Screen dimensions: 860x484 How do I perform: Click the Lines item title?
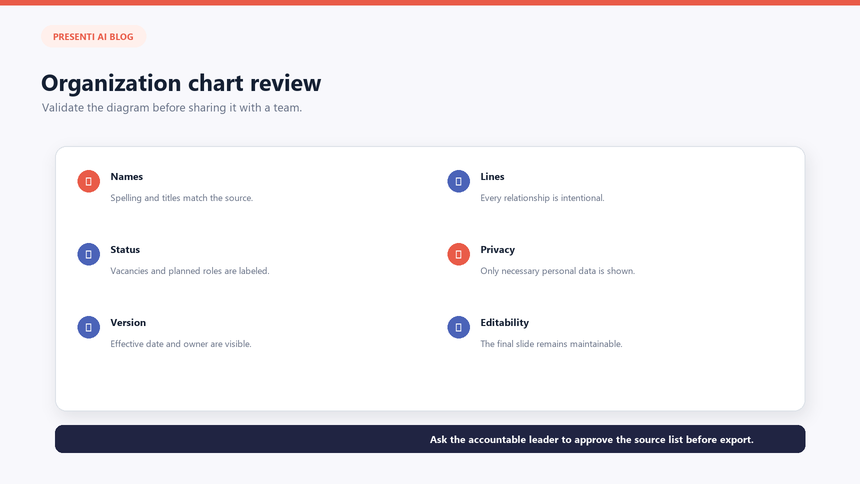[x=492, y=177]
